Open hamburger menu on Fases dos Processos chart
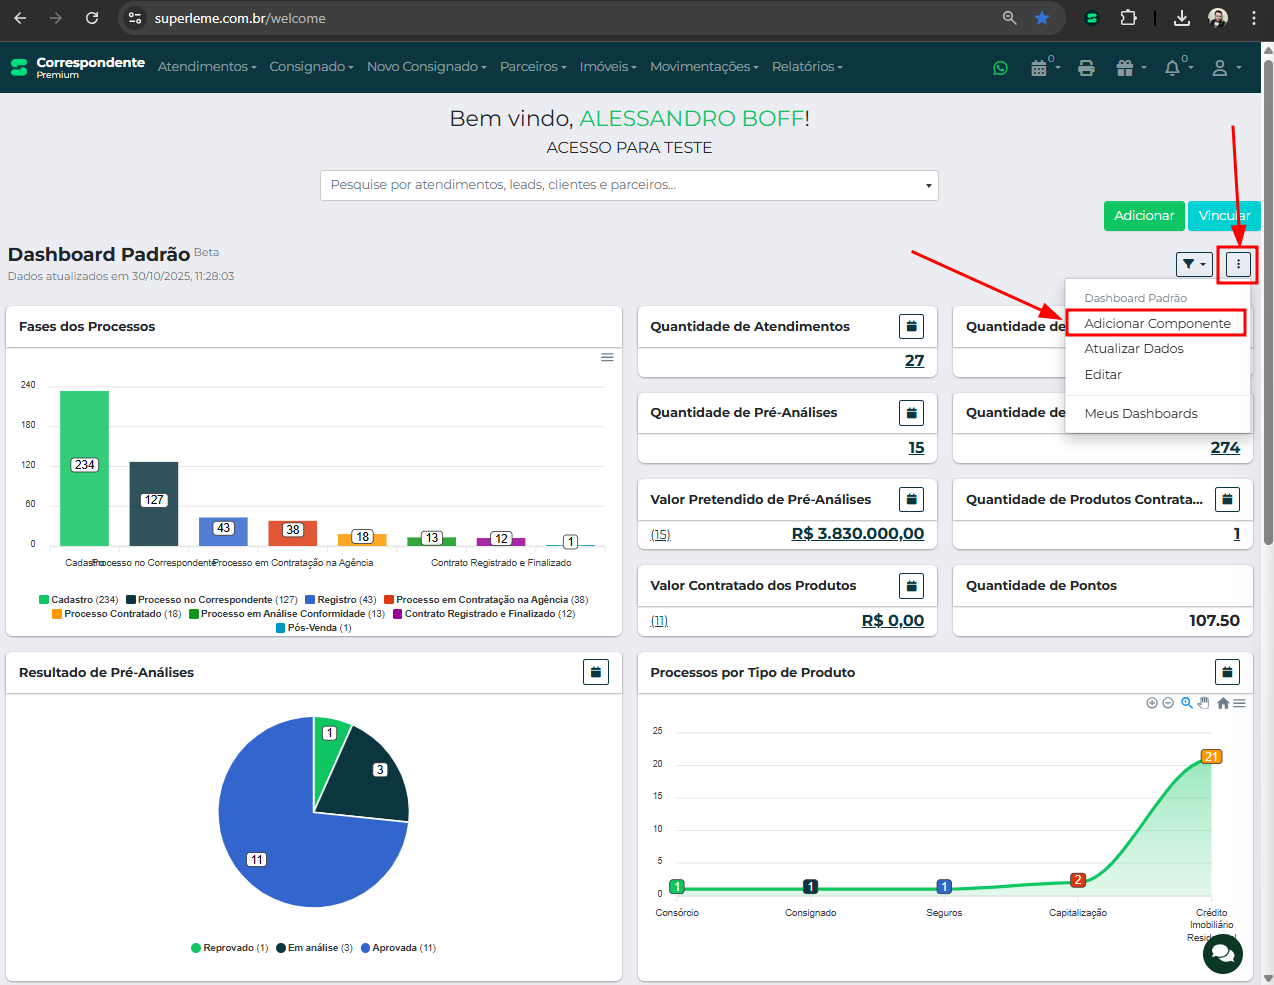 [607, 357]
